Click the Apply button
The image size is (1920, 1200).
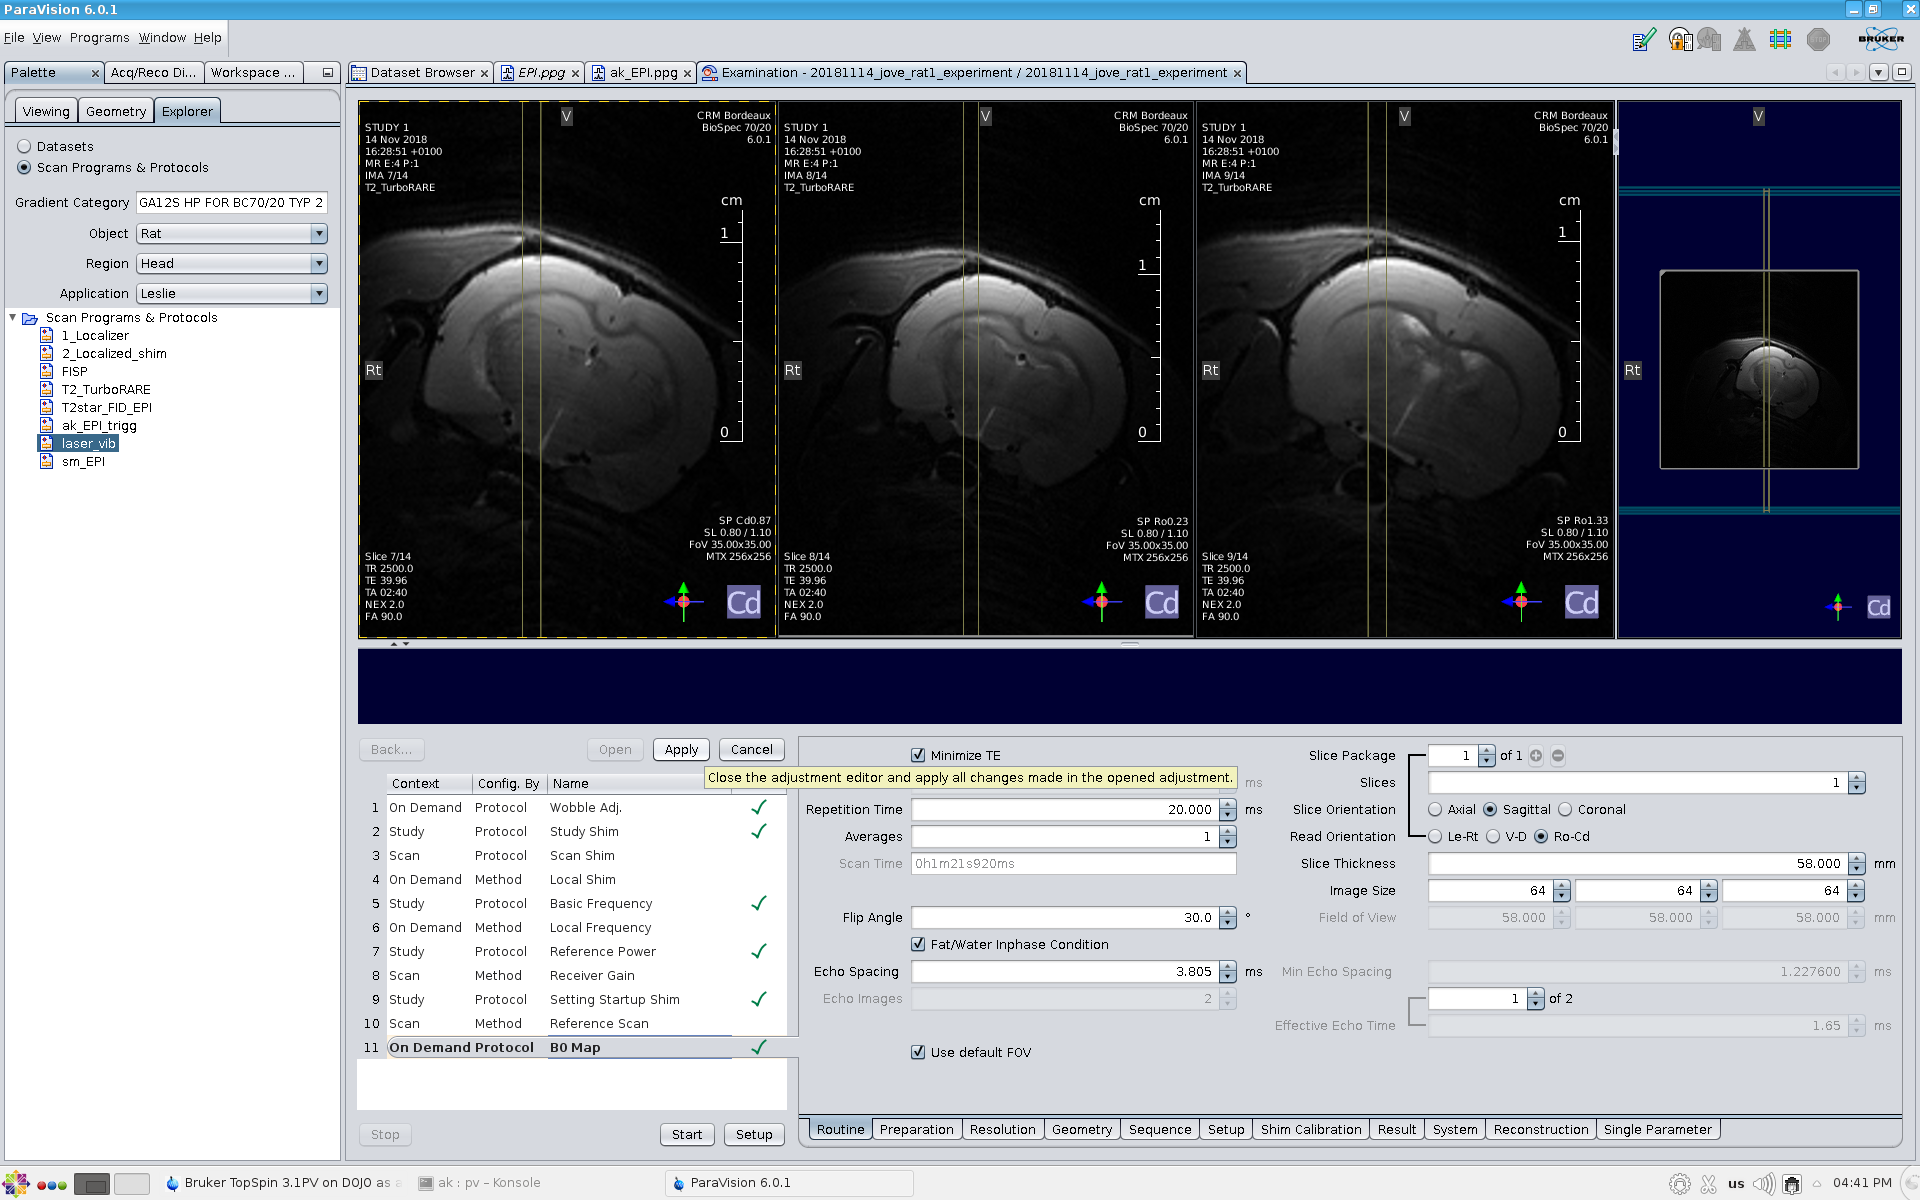tap(681, 750)
